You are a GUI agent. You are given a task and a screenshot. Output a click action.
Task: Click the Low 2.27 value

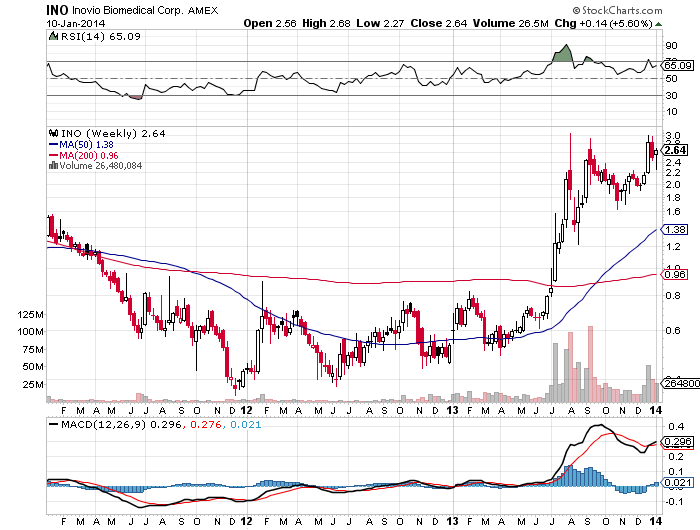coord(380,23)
